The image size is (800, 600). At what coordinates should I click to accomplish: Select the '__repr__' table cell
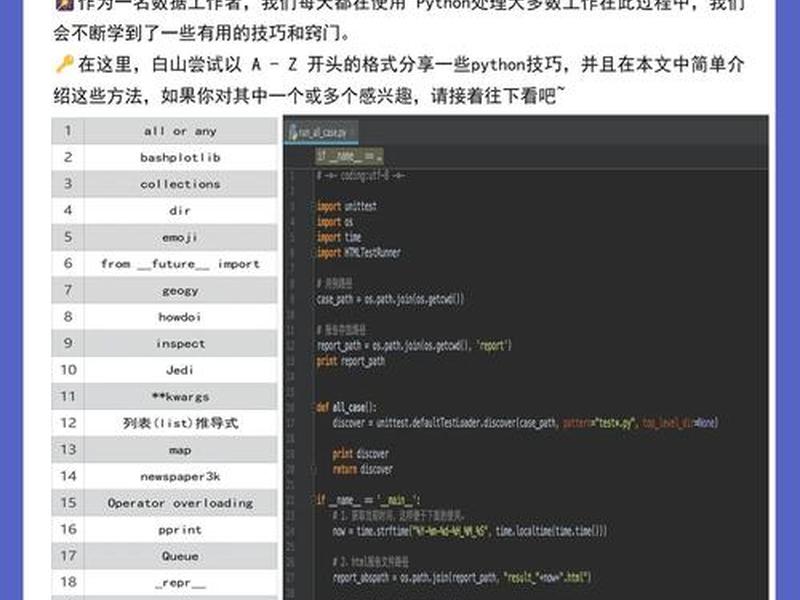(181, 582)
